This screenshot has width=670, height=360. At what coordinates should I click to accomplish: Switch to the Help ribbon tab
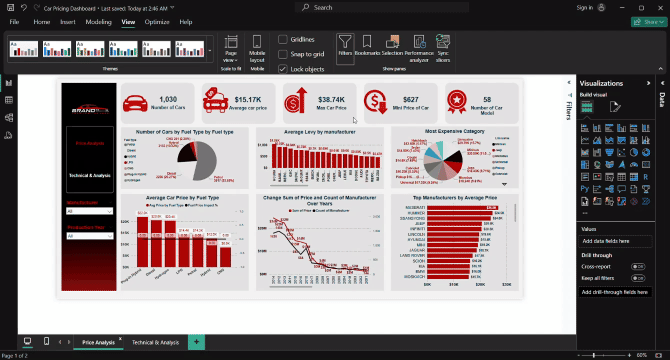point(185,22)
